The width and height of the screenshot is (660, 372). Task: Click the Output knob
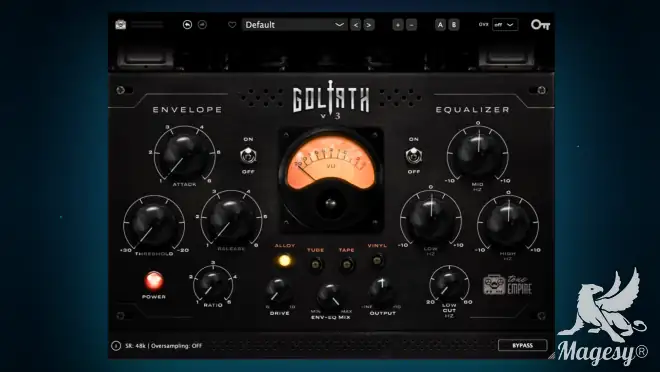pos(382,292)
